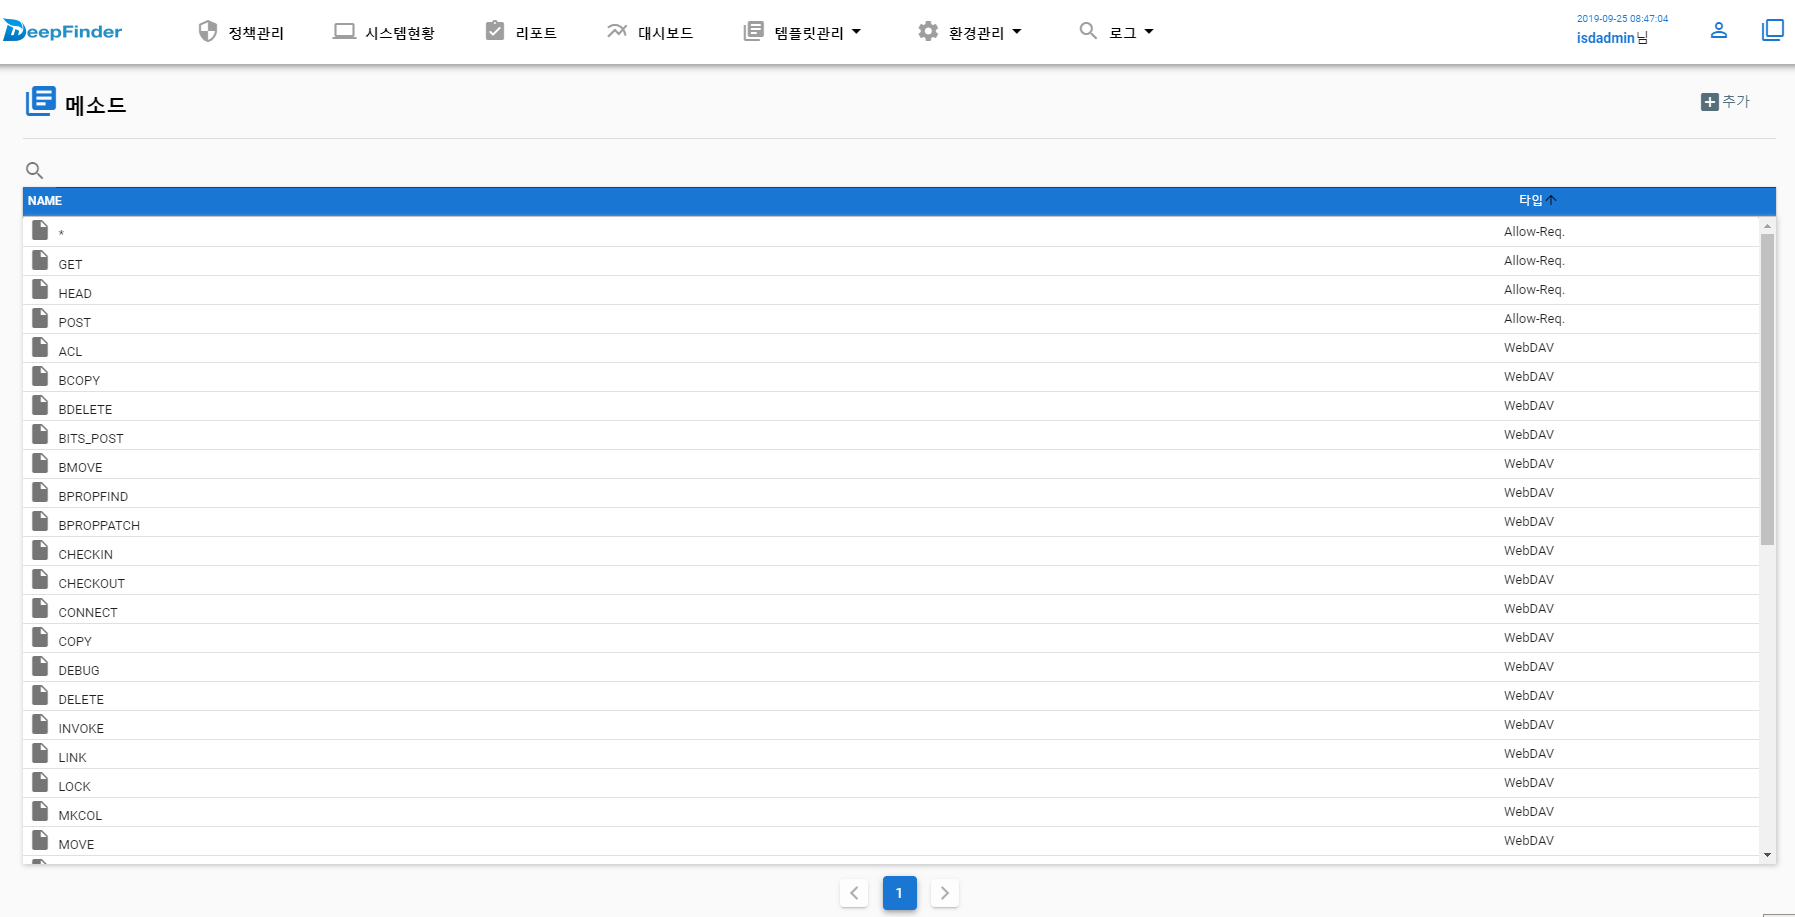Screen dimensions: 1795x917
Task: Click the file icon in the GET row
Action: [40, 260]
